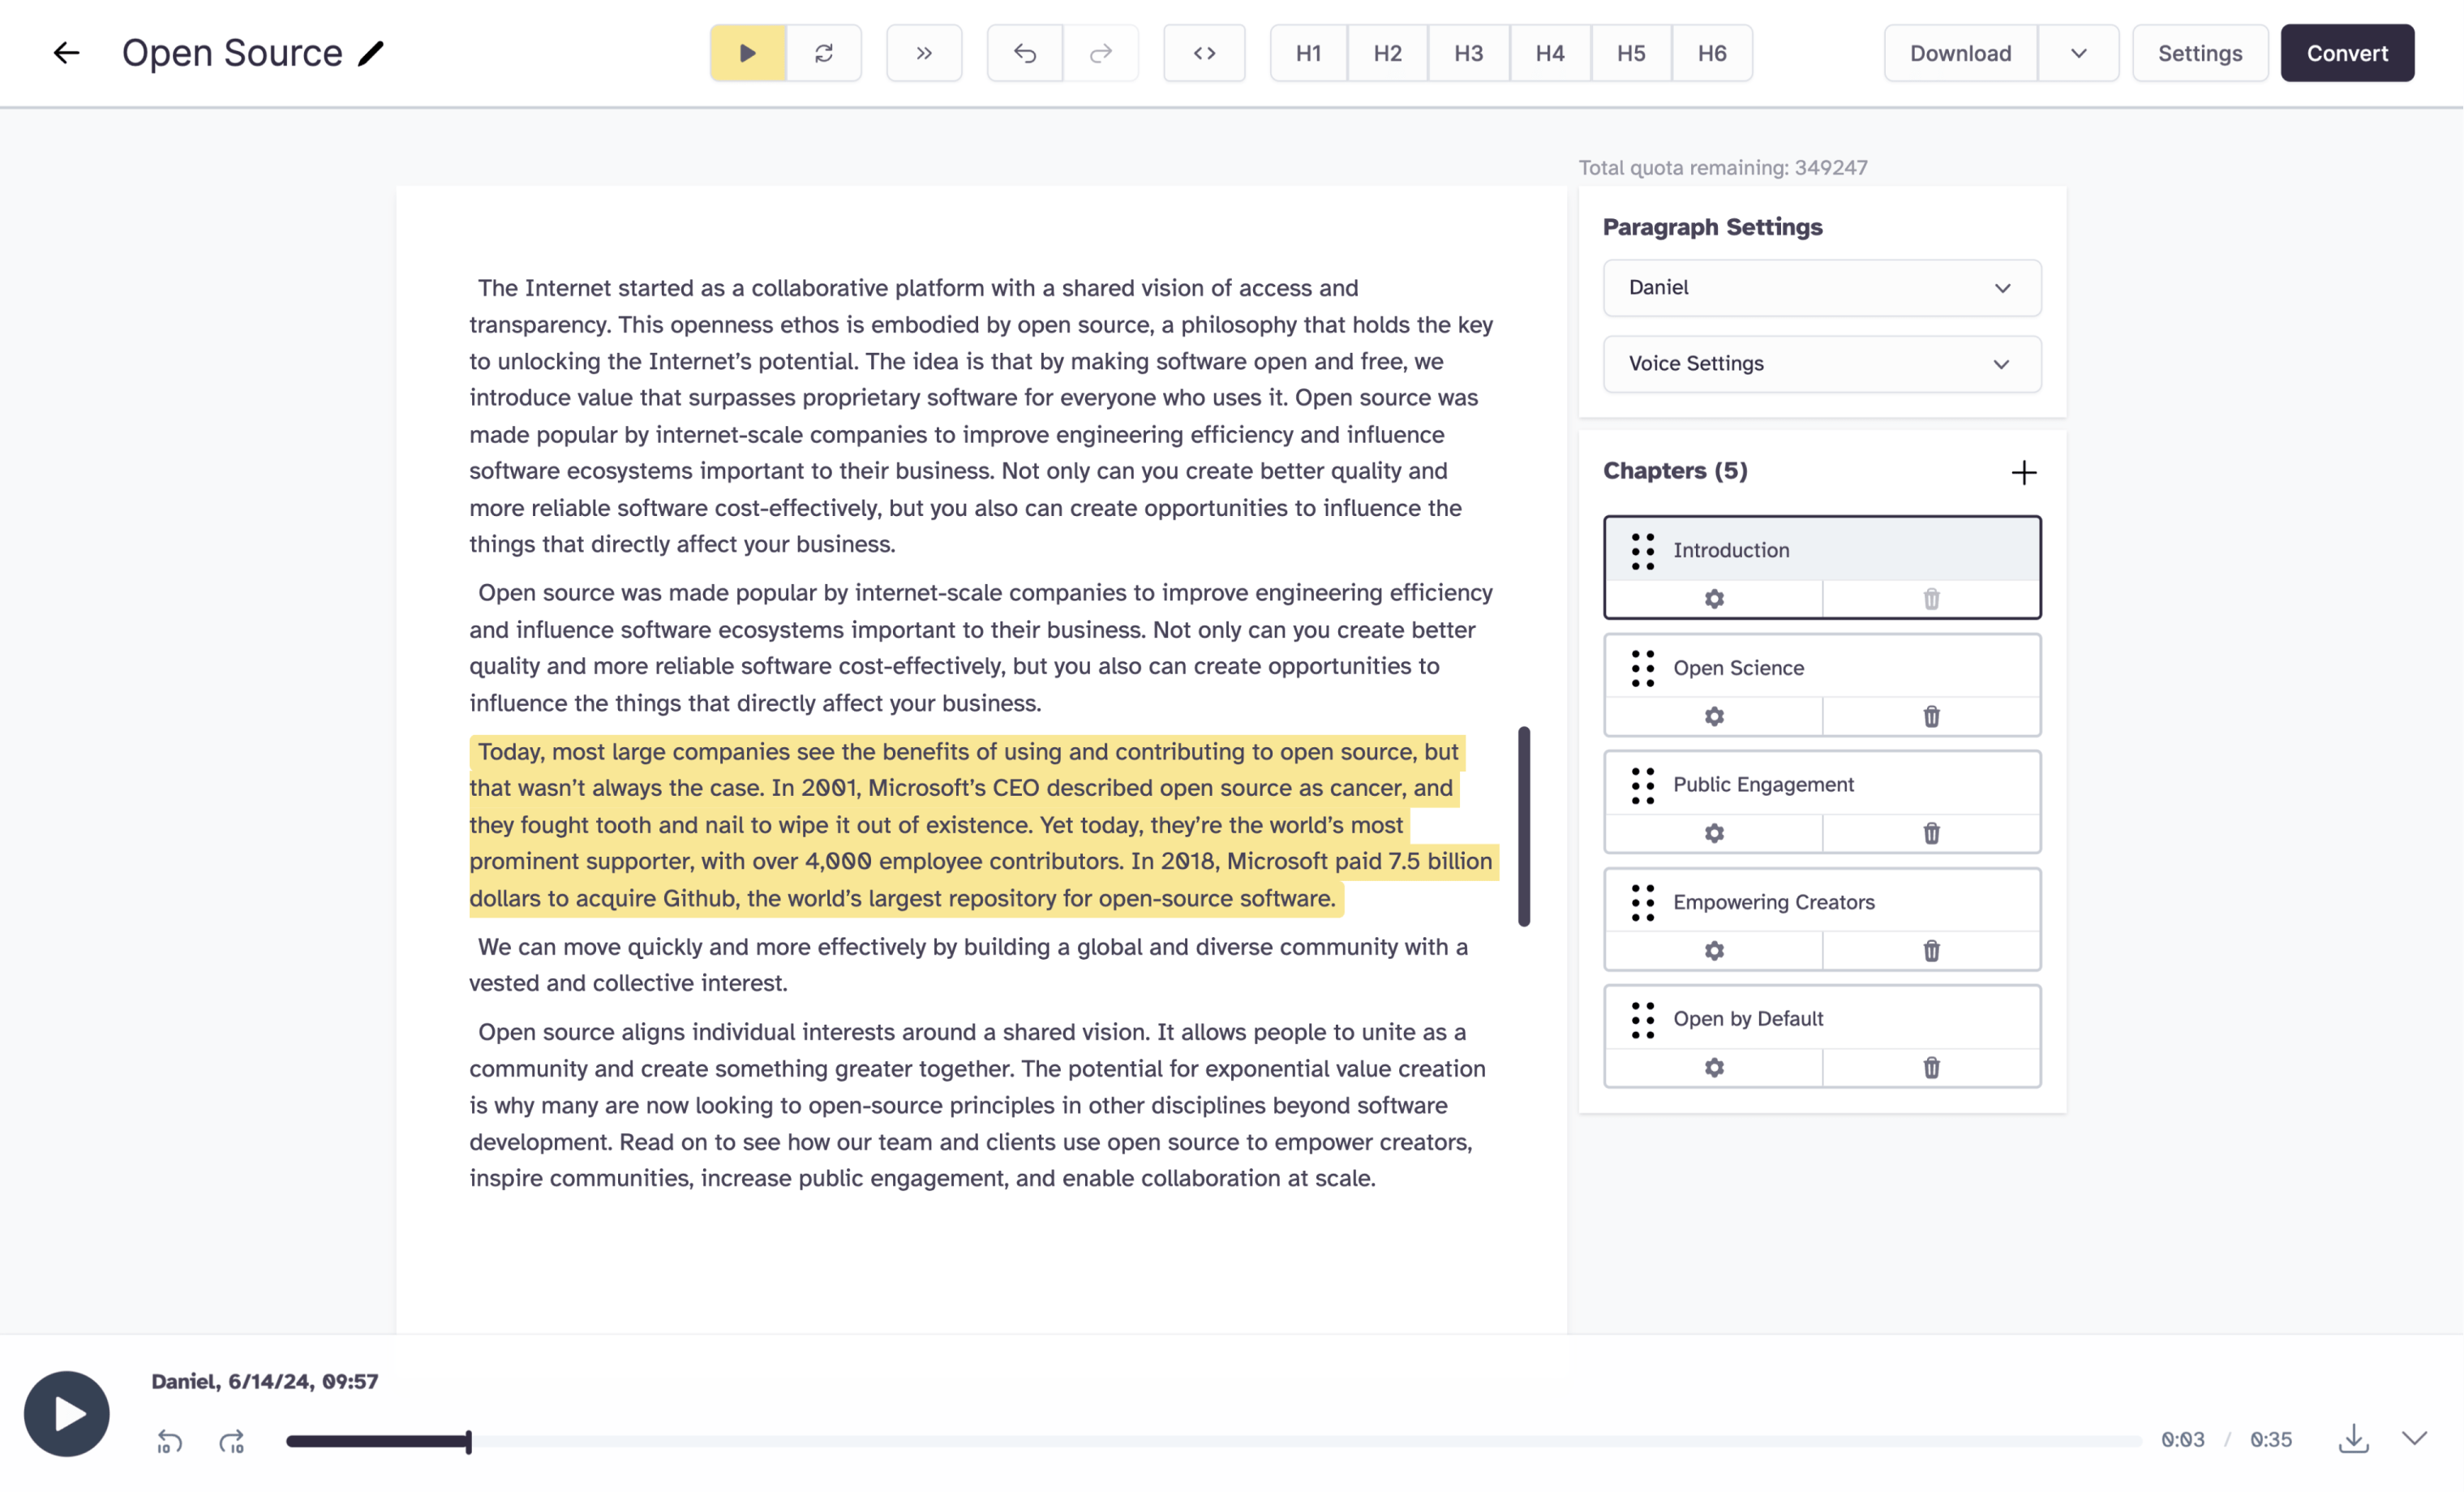The height and width of the screenshot is (1492, 2464).
Task: Click the Download button
Action: pos(1960,53)
